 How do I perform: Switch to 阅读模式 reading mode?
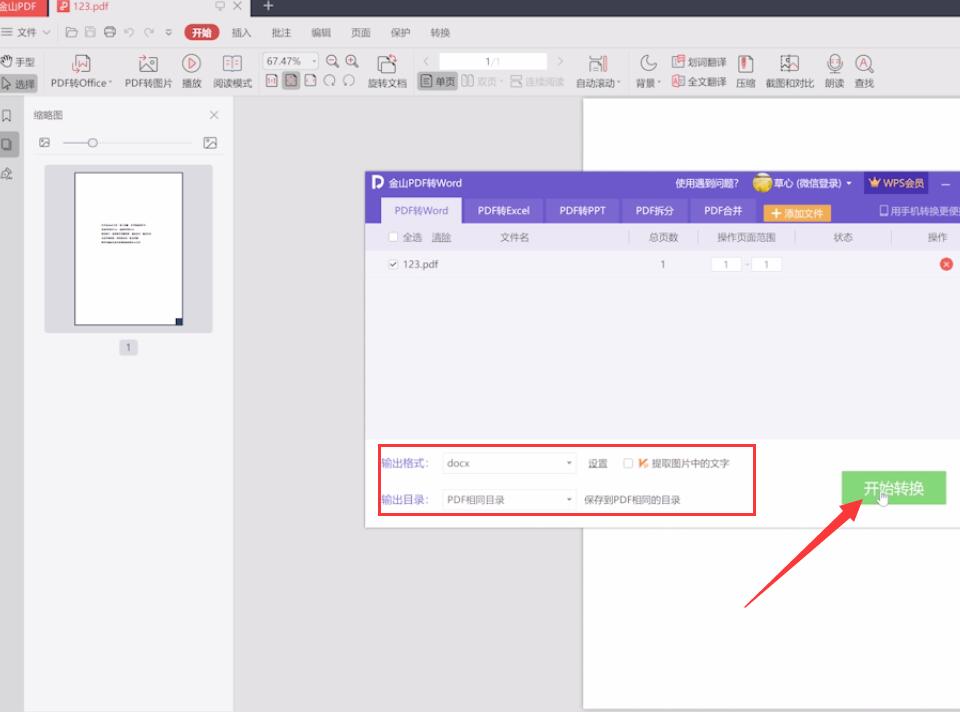(x=232, y=72)
